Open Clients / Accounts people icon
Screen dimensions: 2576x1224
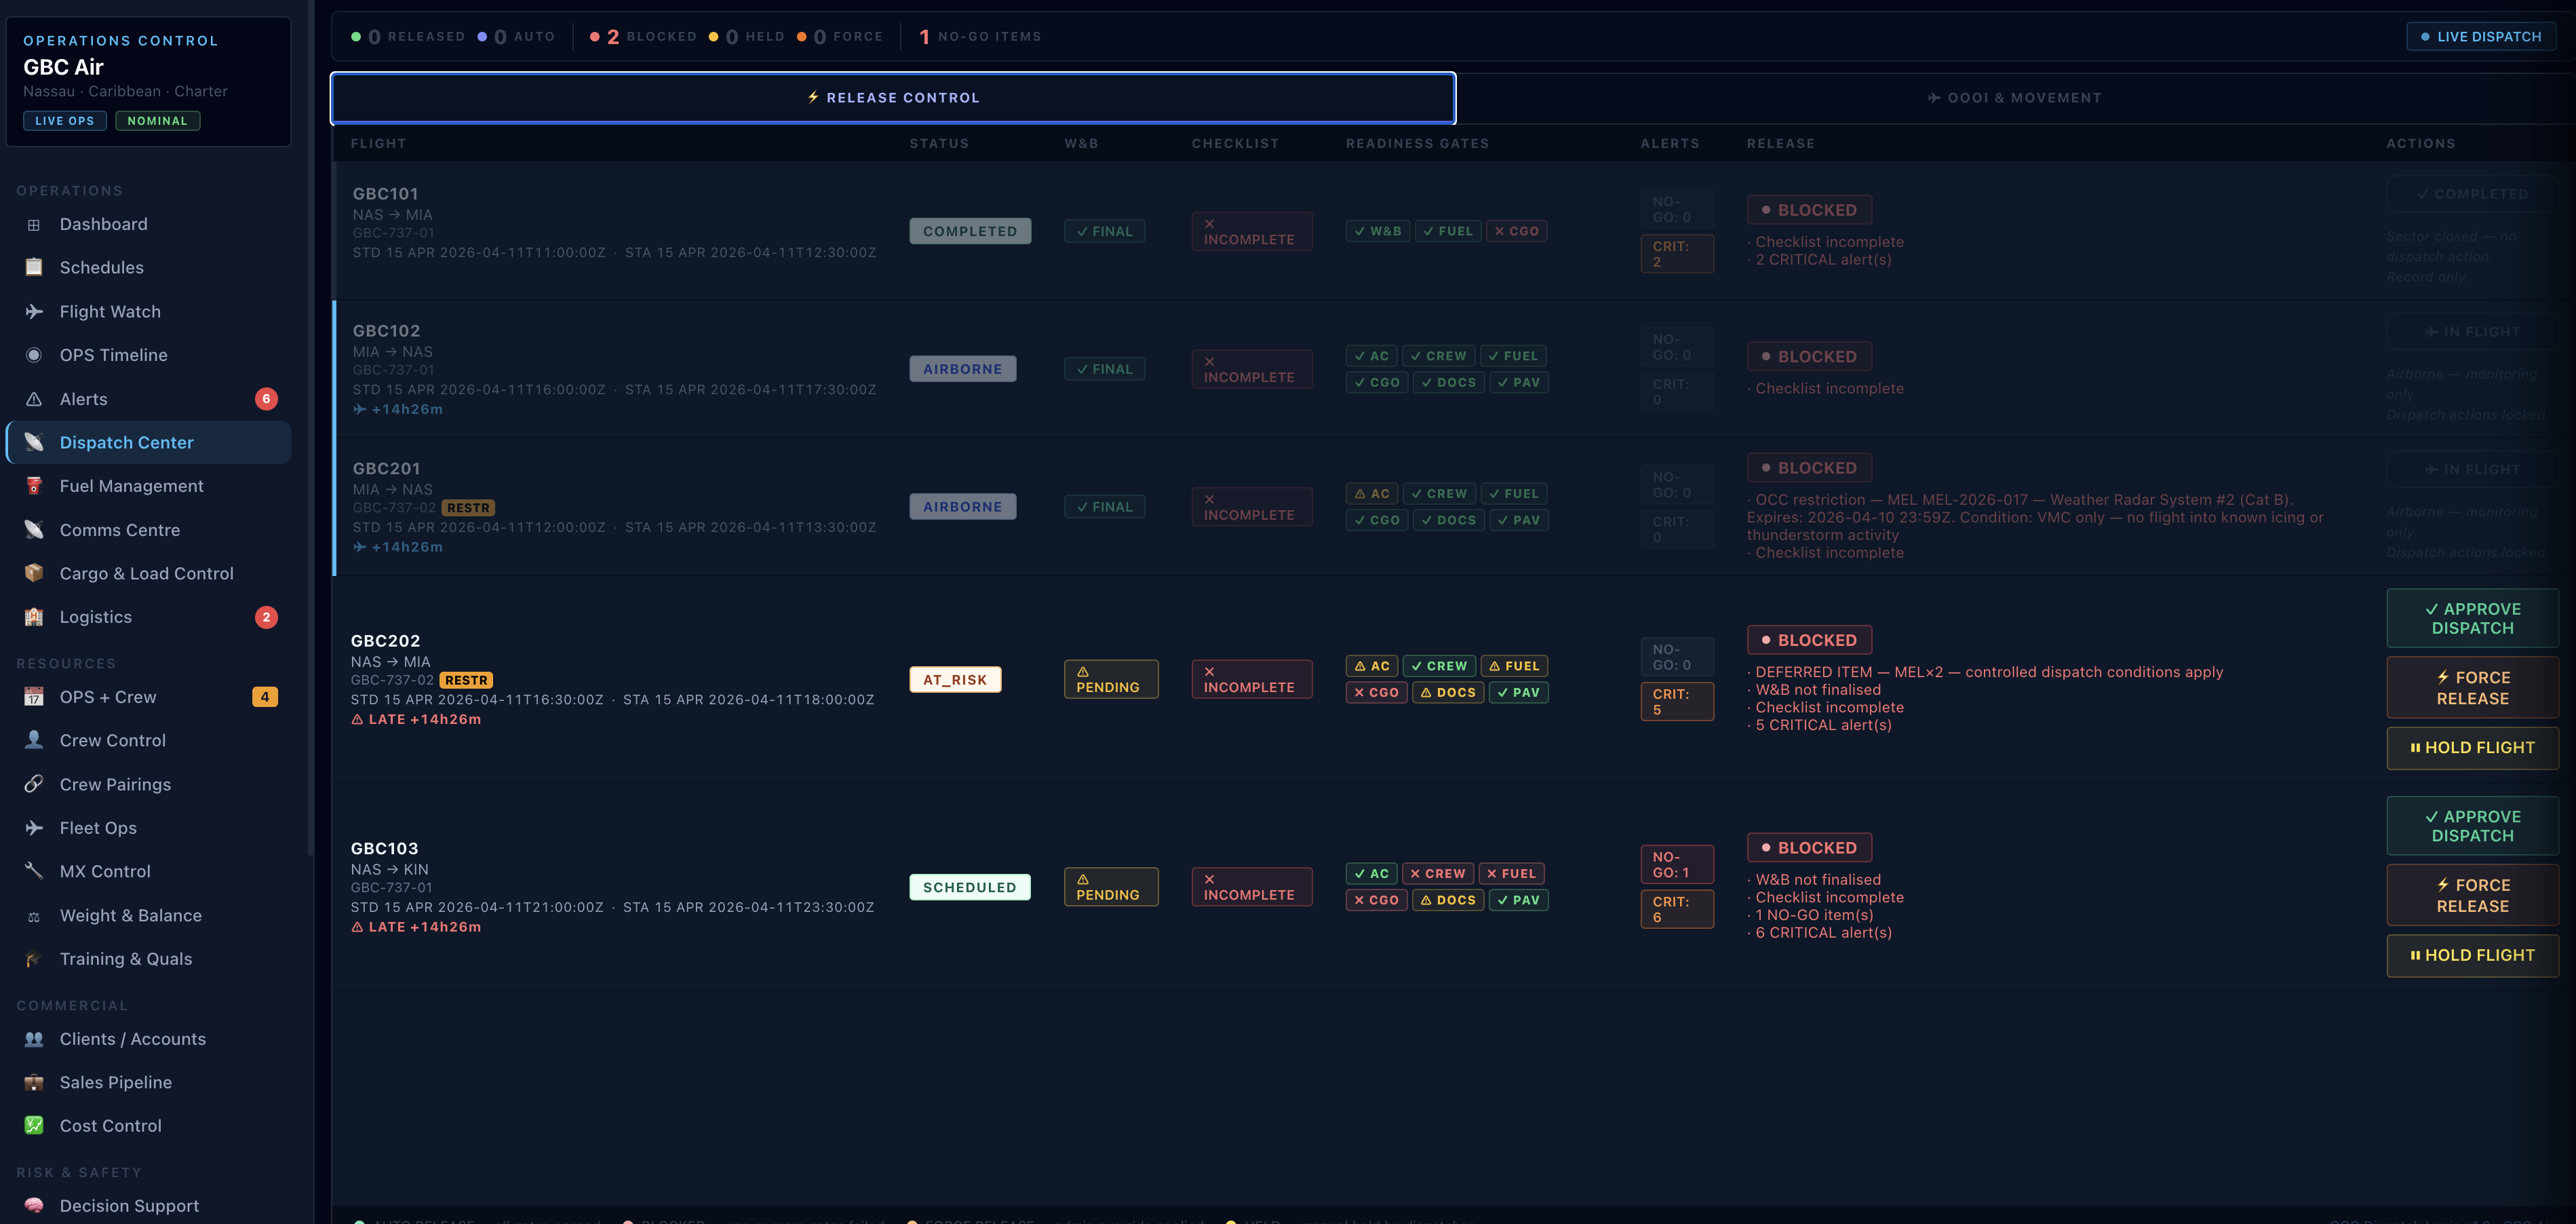point(34,1039)
